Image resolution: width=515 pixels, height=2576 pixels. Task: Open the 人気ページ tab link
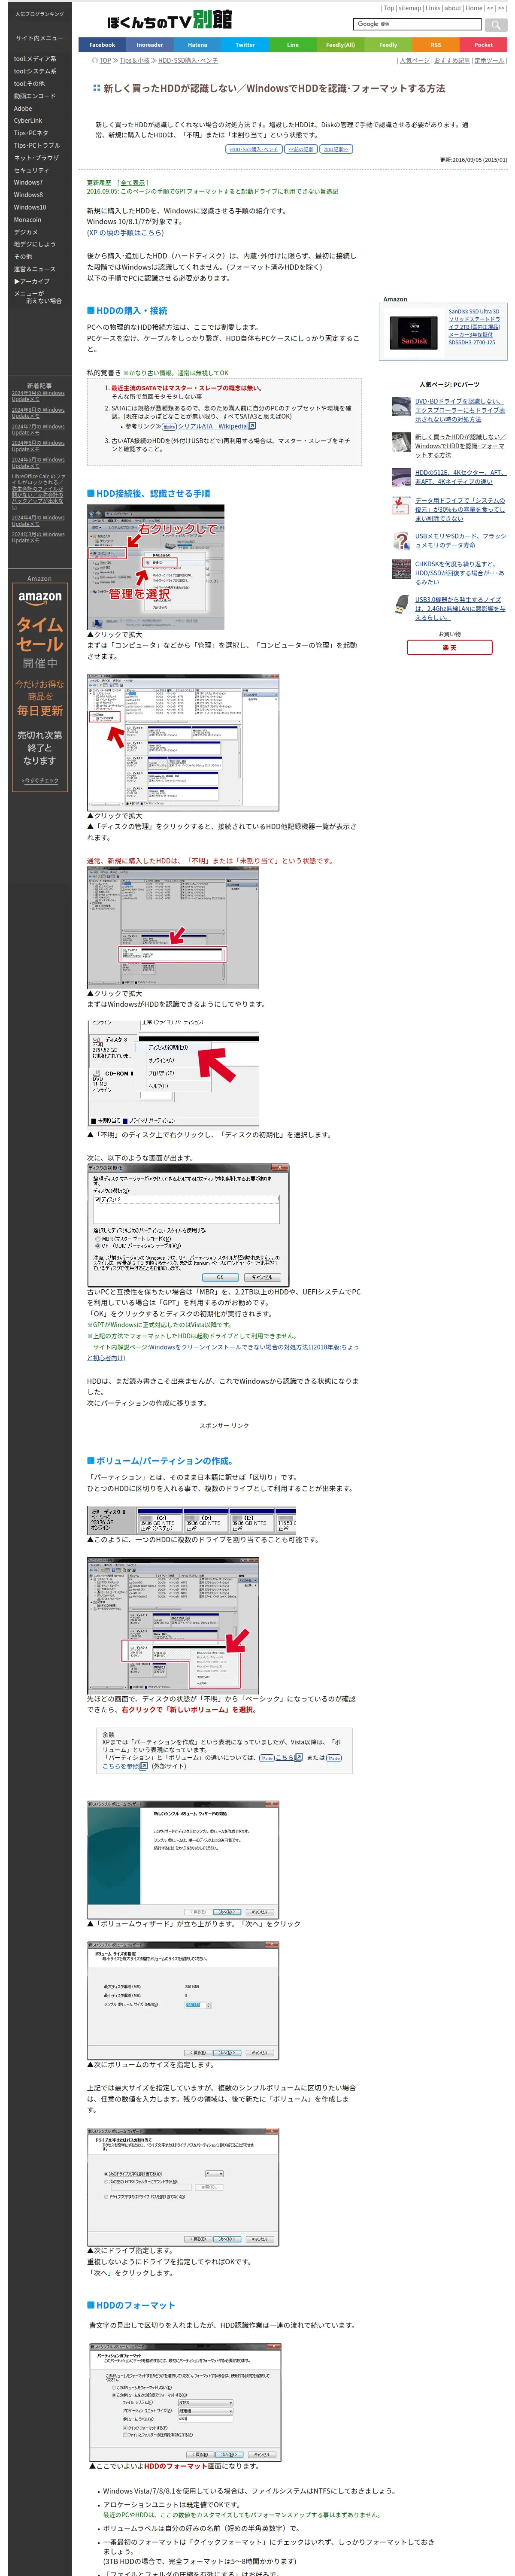(x=415, y=61)
